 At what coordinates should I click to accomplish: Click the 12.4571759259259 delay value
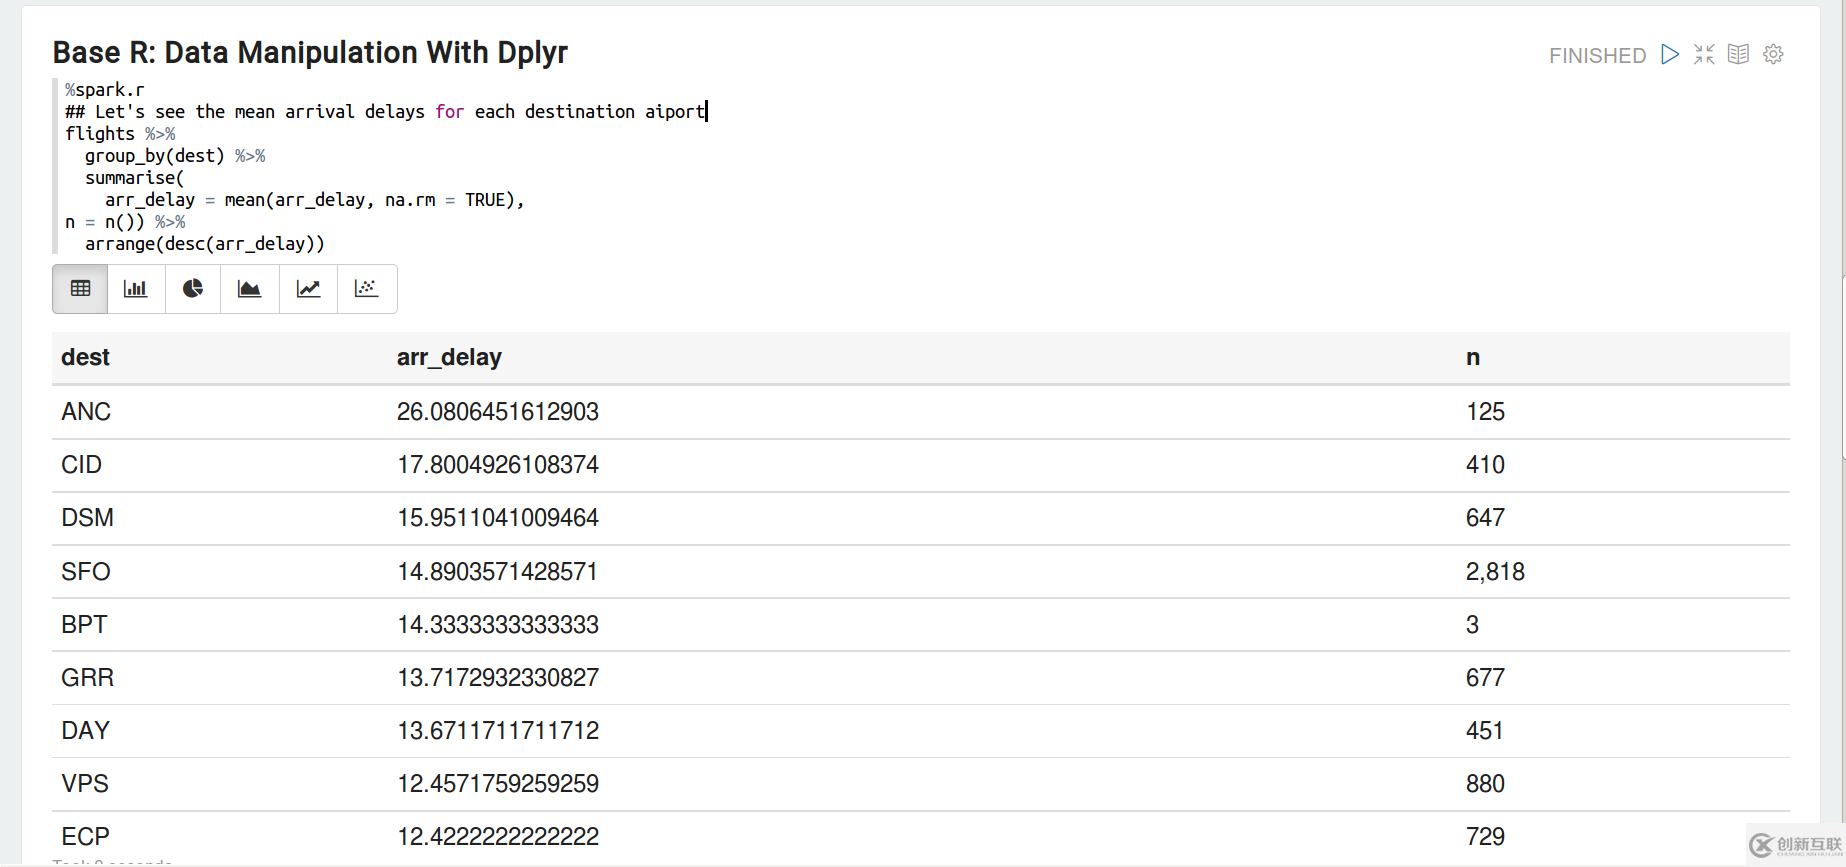(x=498, y=783)
